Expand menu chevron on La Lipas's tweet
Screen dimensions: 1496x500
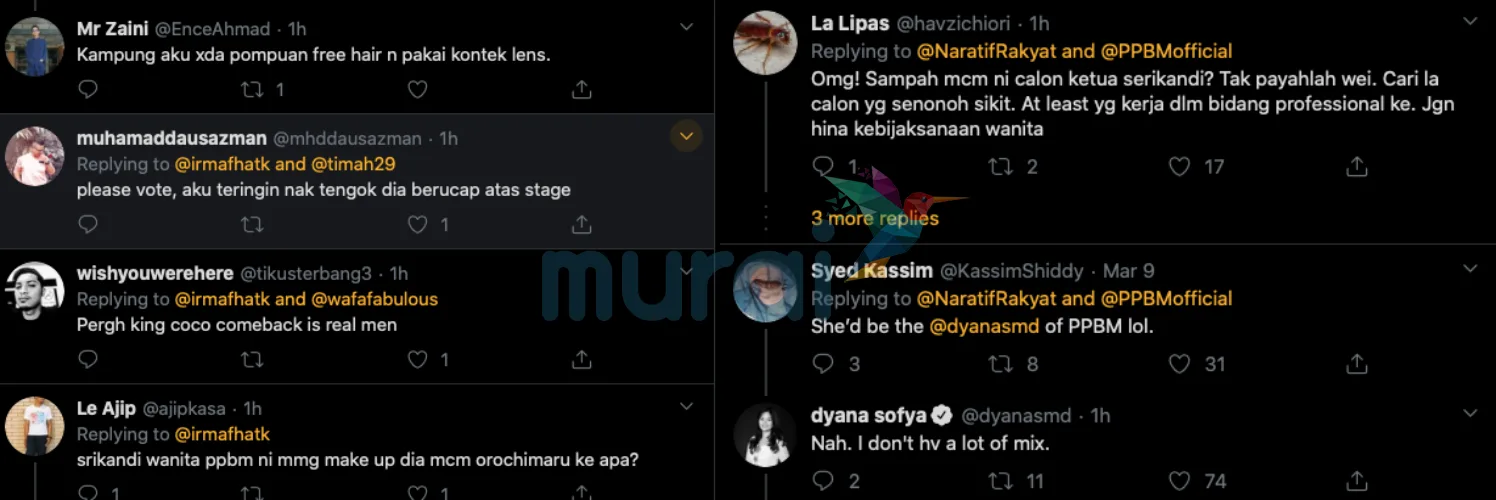click(1470, 21)
